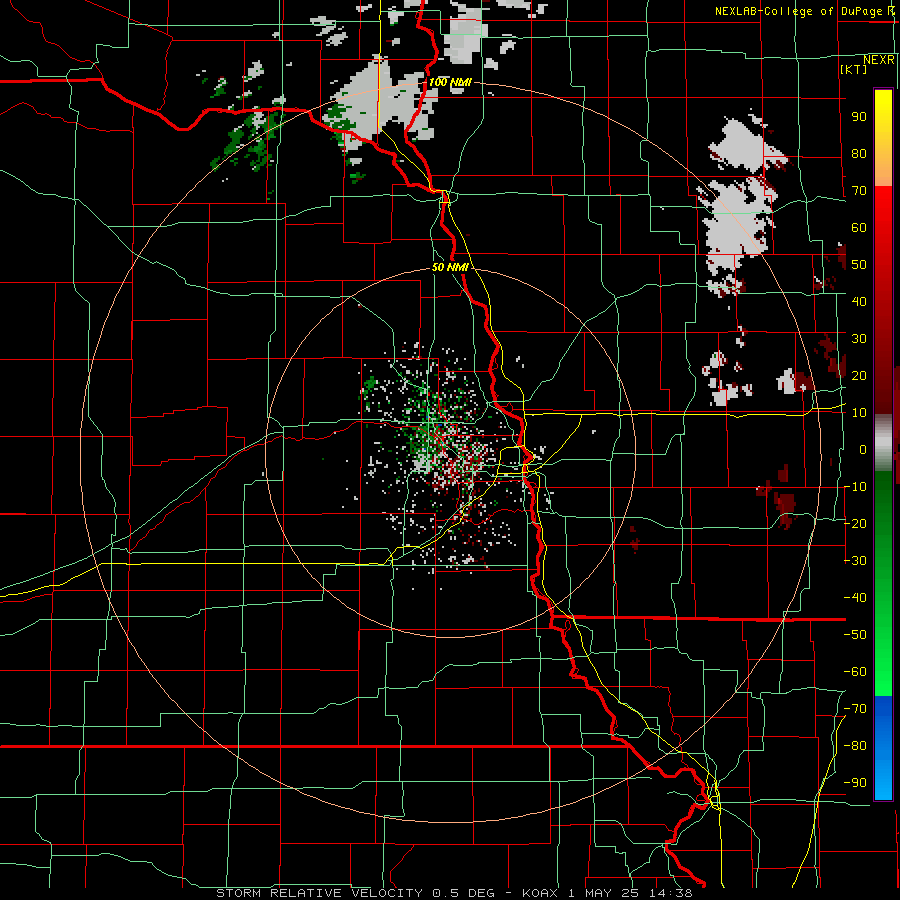
Task: Select the positive 80 value on the velocity scale
Action: [x=859, y=153]
